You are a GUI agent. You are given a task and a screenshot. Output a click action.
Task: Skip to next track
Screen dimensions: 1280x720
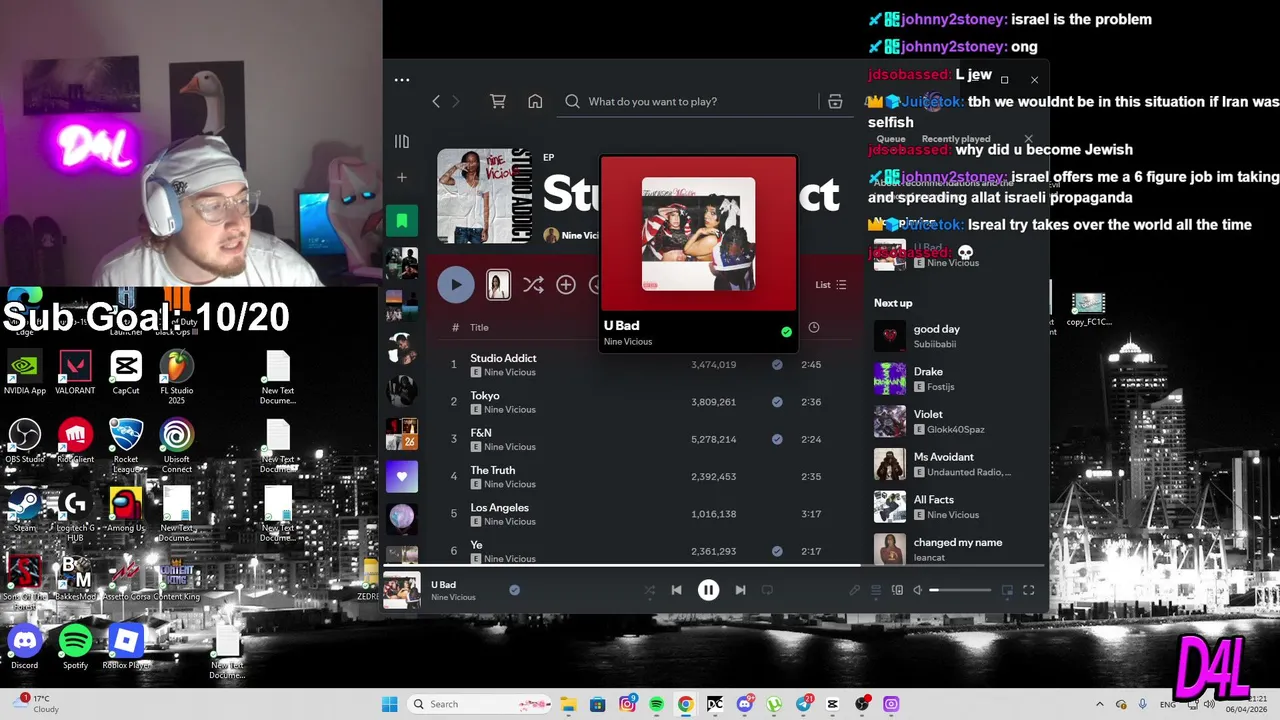point(740,590)
